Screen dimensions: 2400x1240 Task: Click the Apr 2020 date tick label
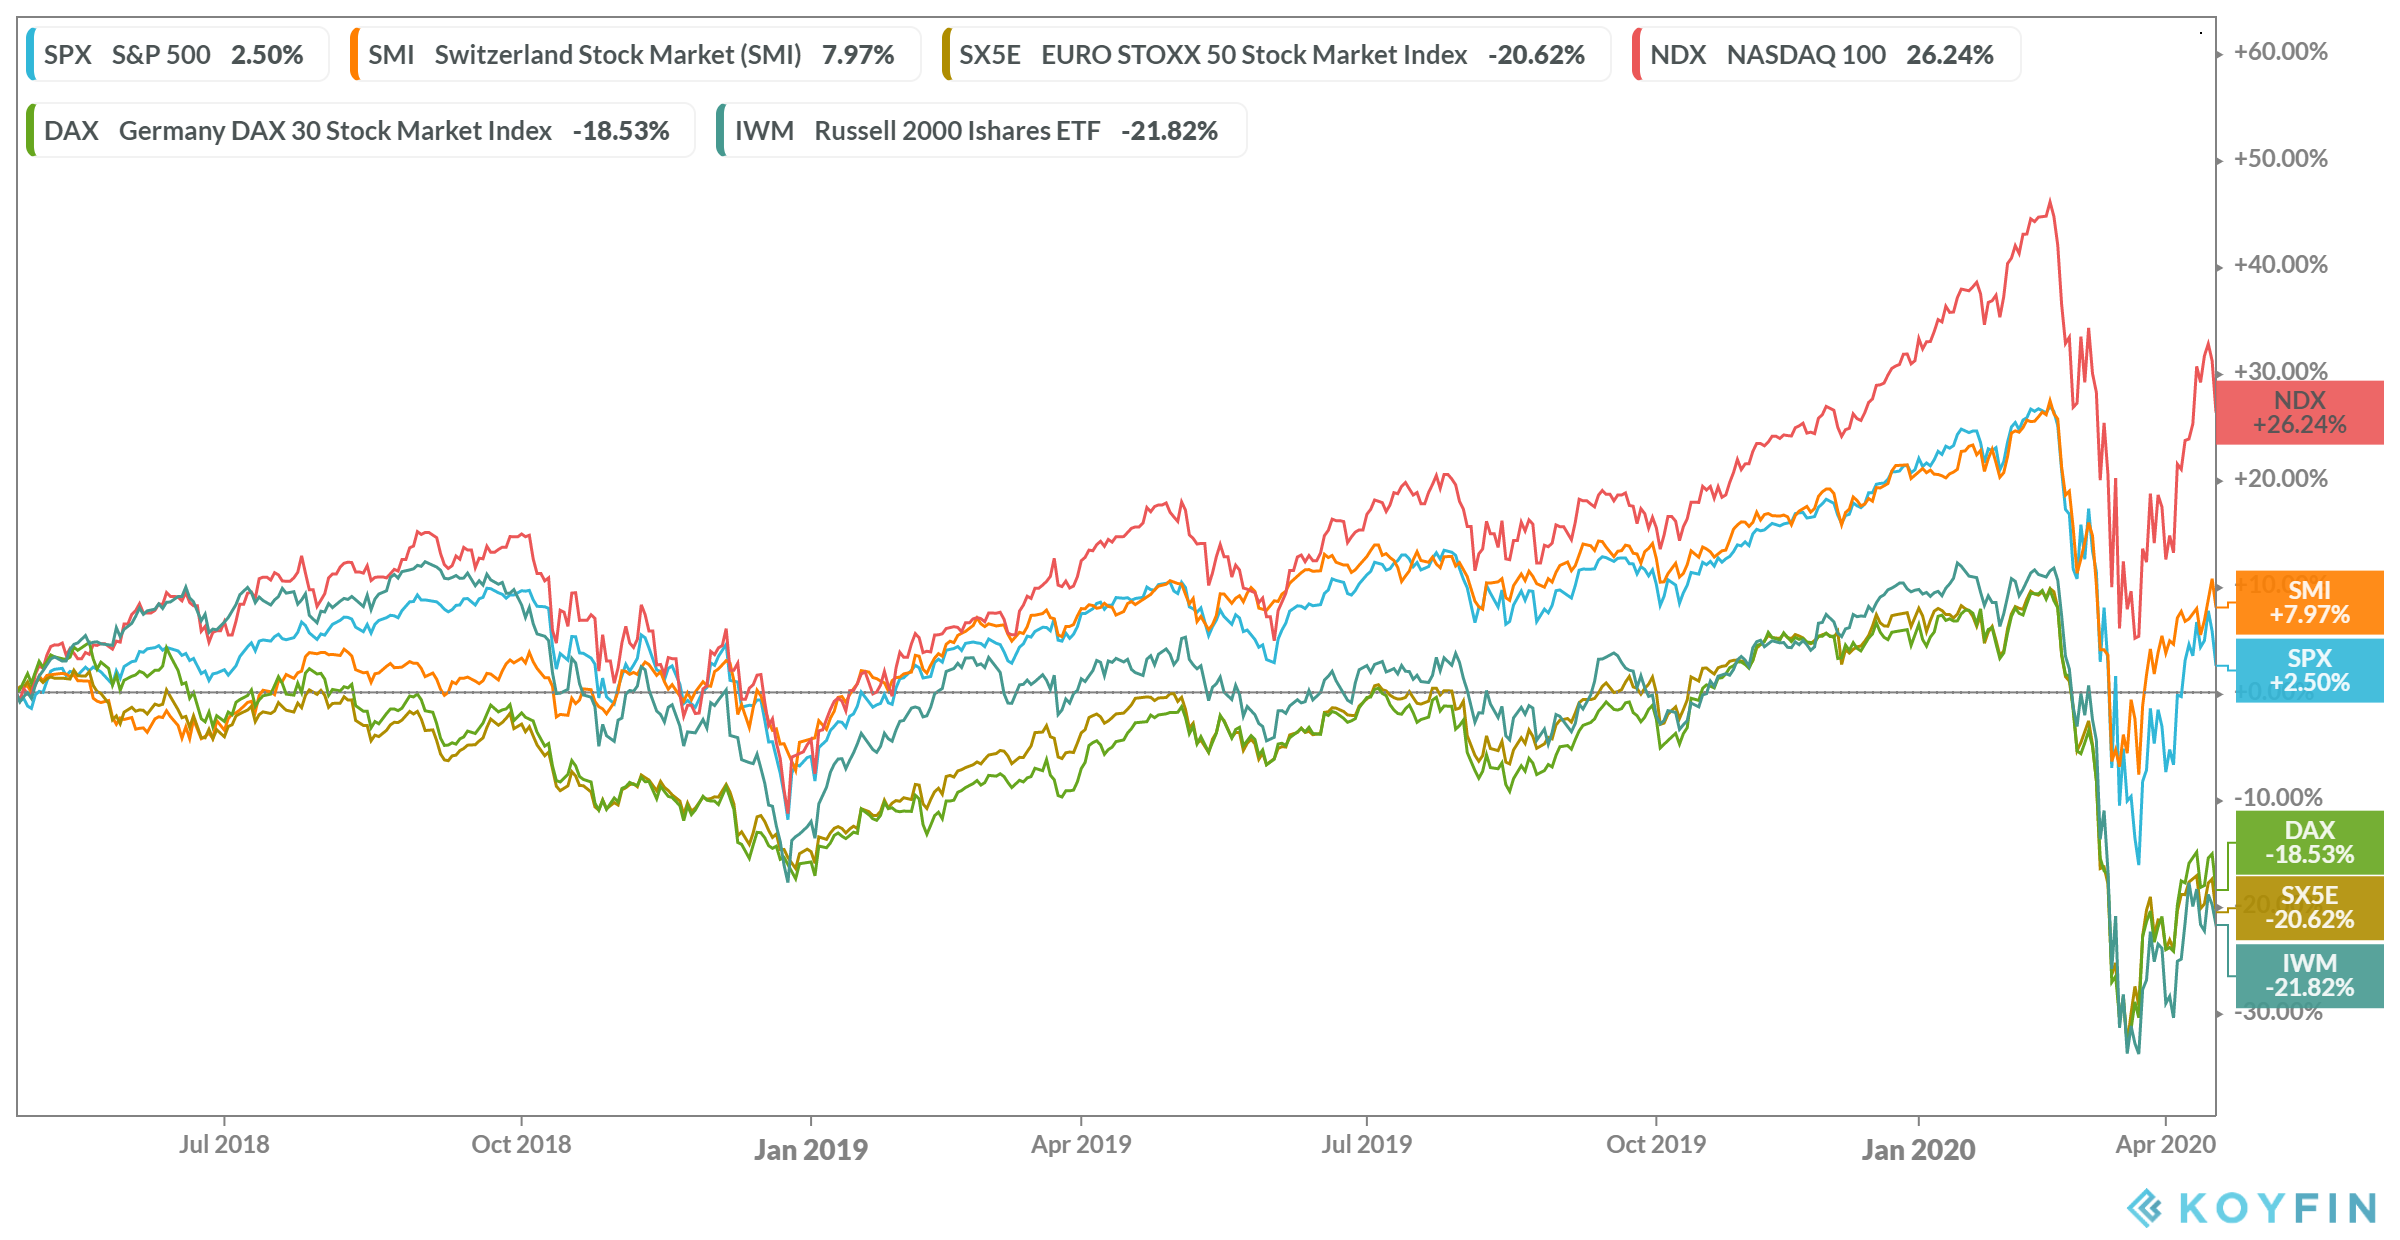click(x=2166, y=1144)
